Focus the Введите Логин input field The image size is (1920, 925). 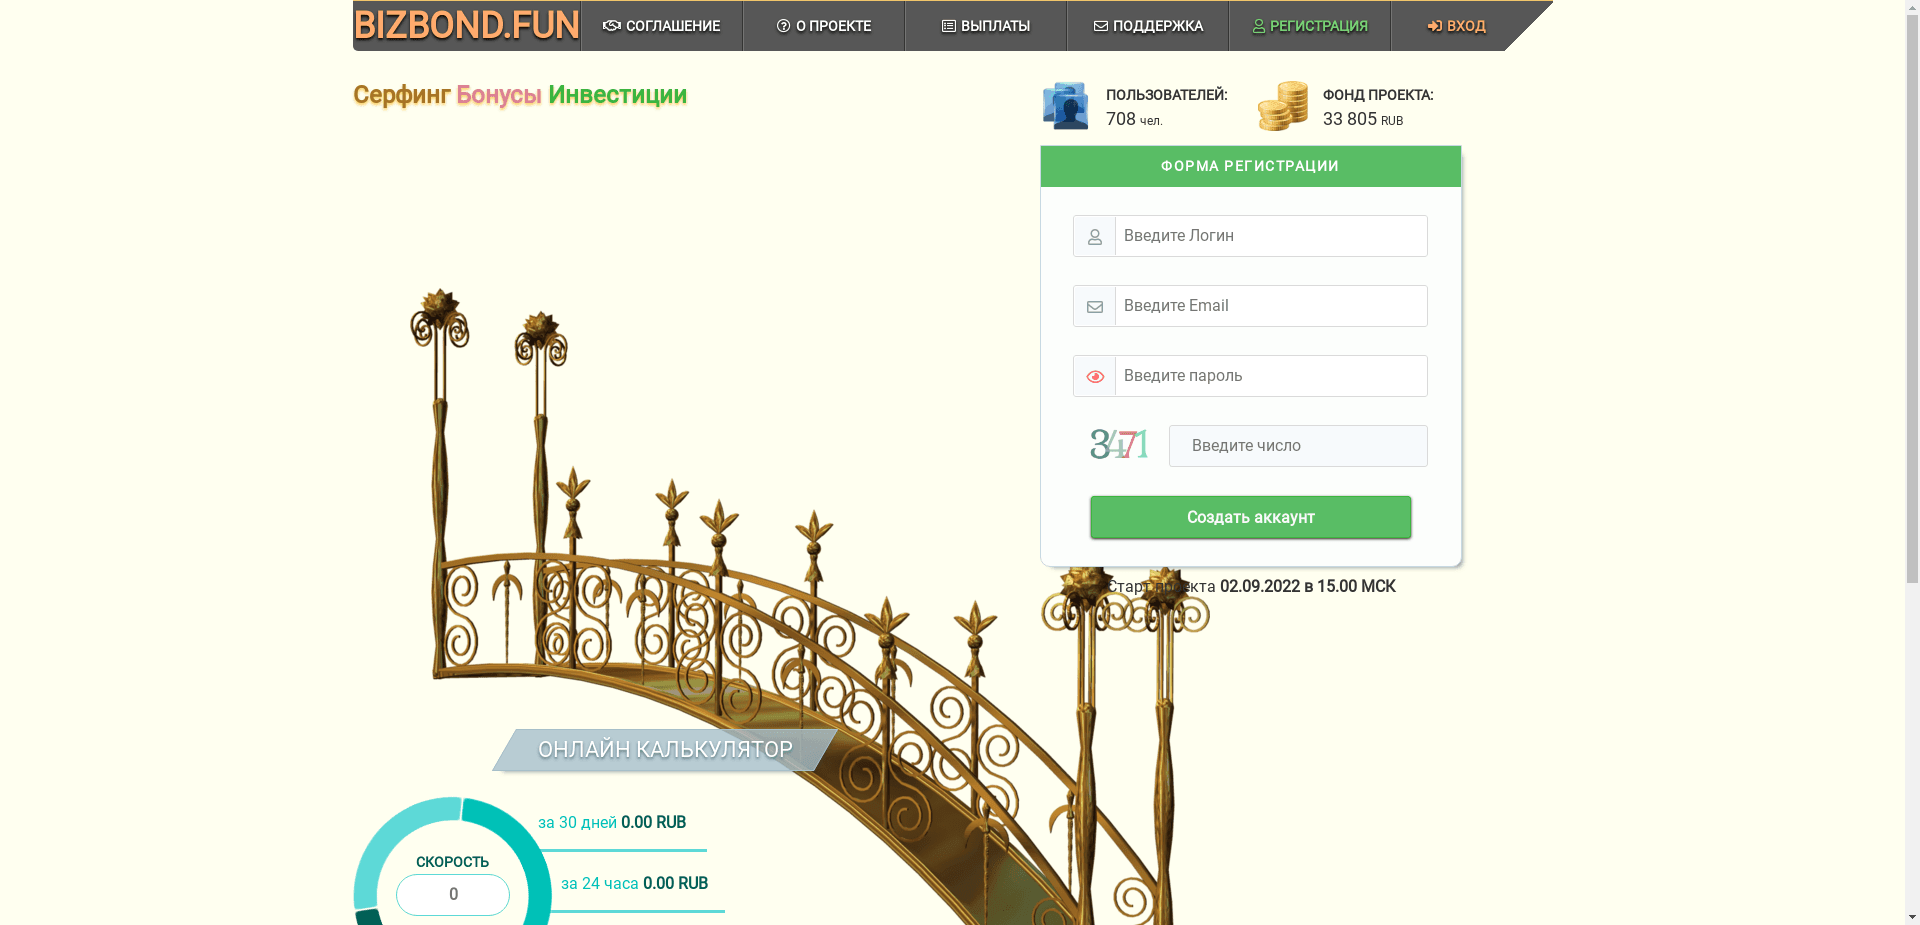pos(1270,236)
